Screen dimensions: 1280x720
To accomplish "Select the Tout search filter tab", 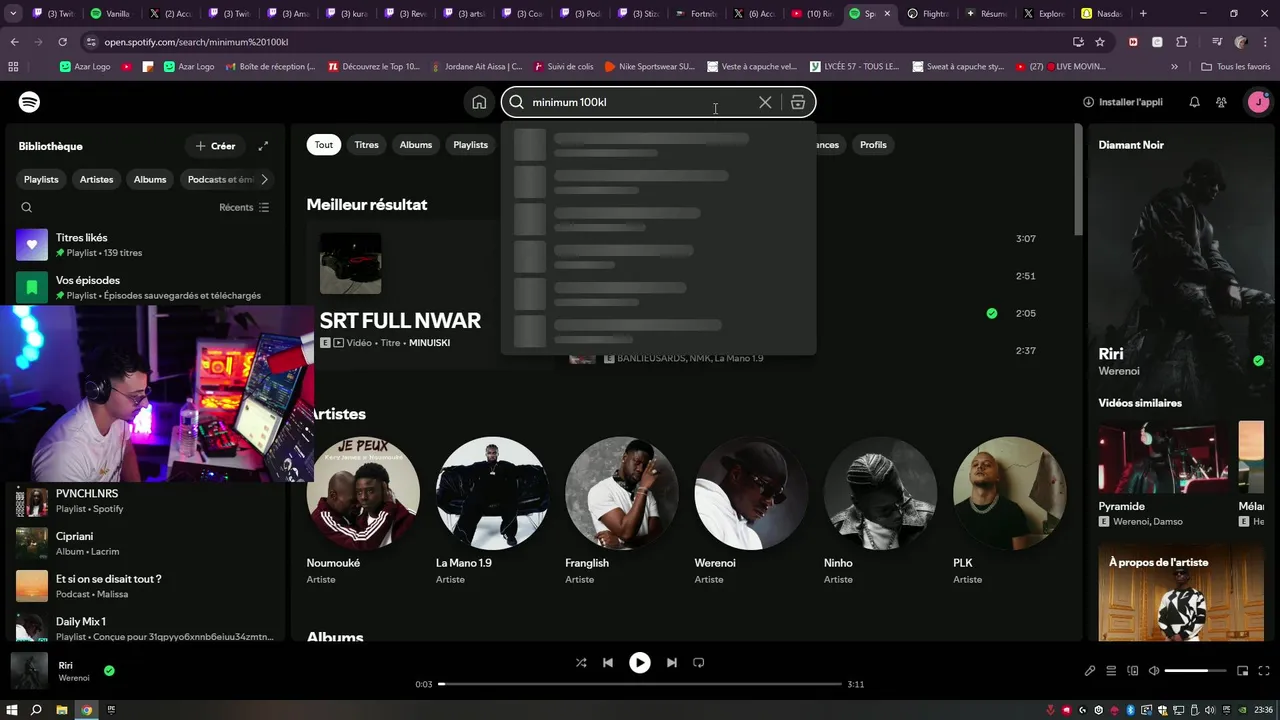I will (324, 145).
